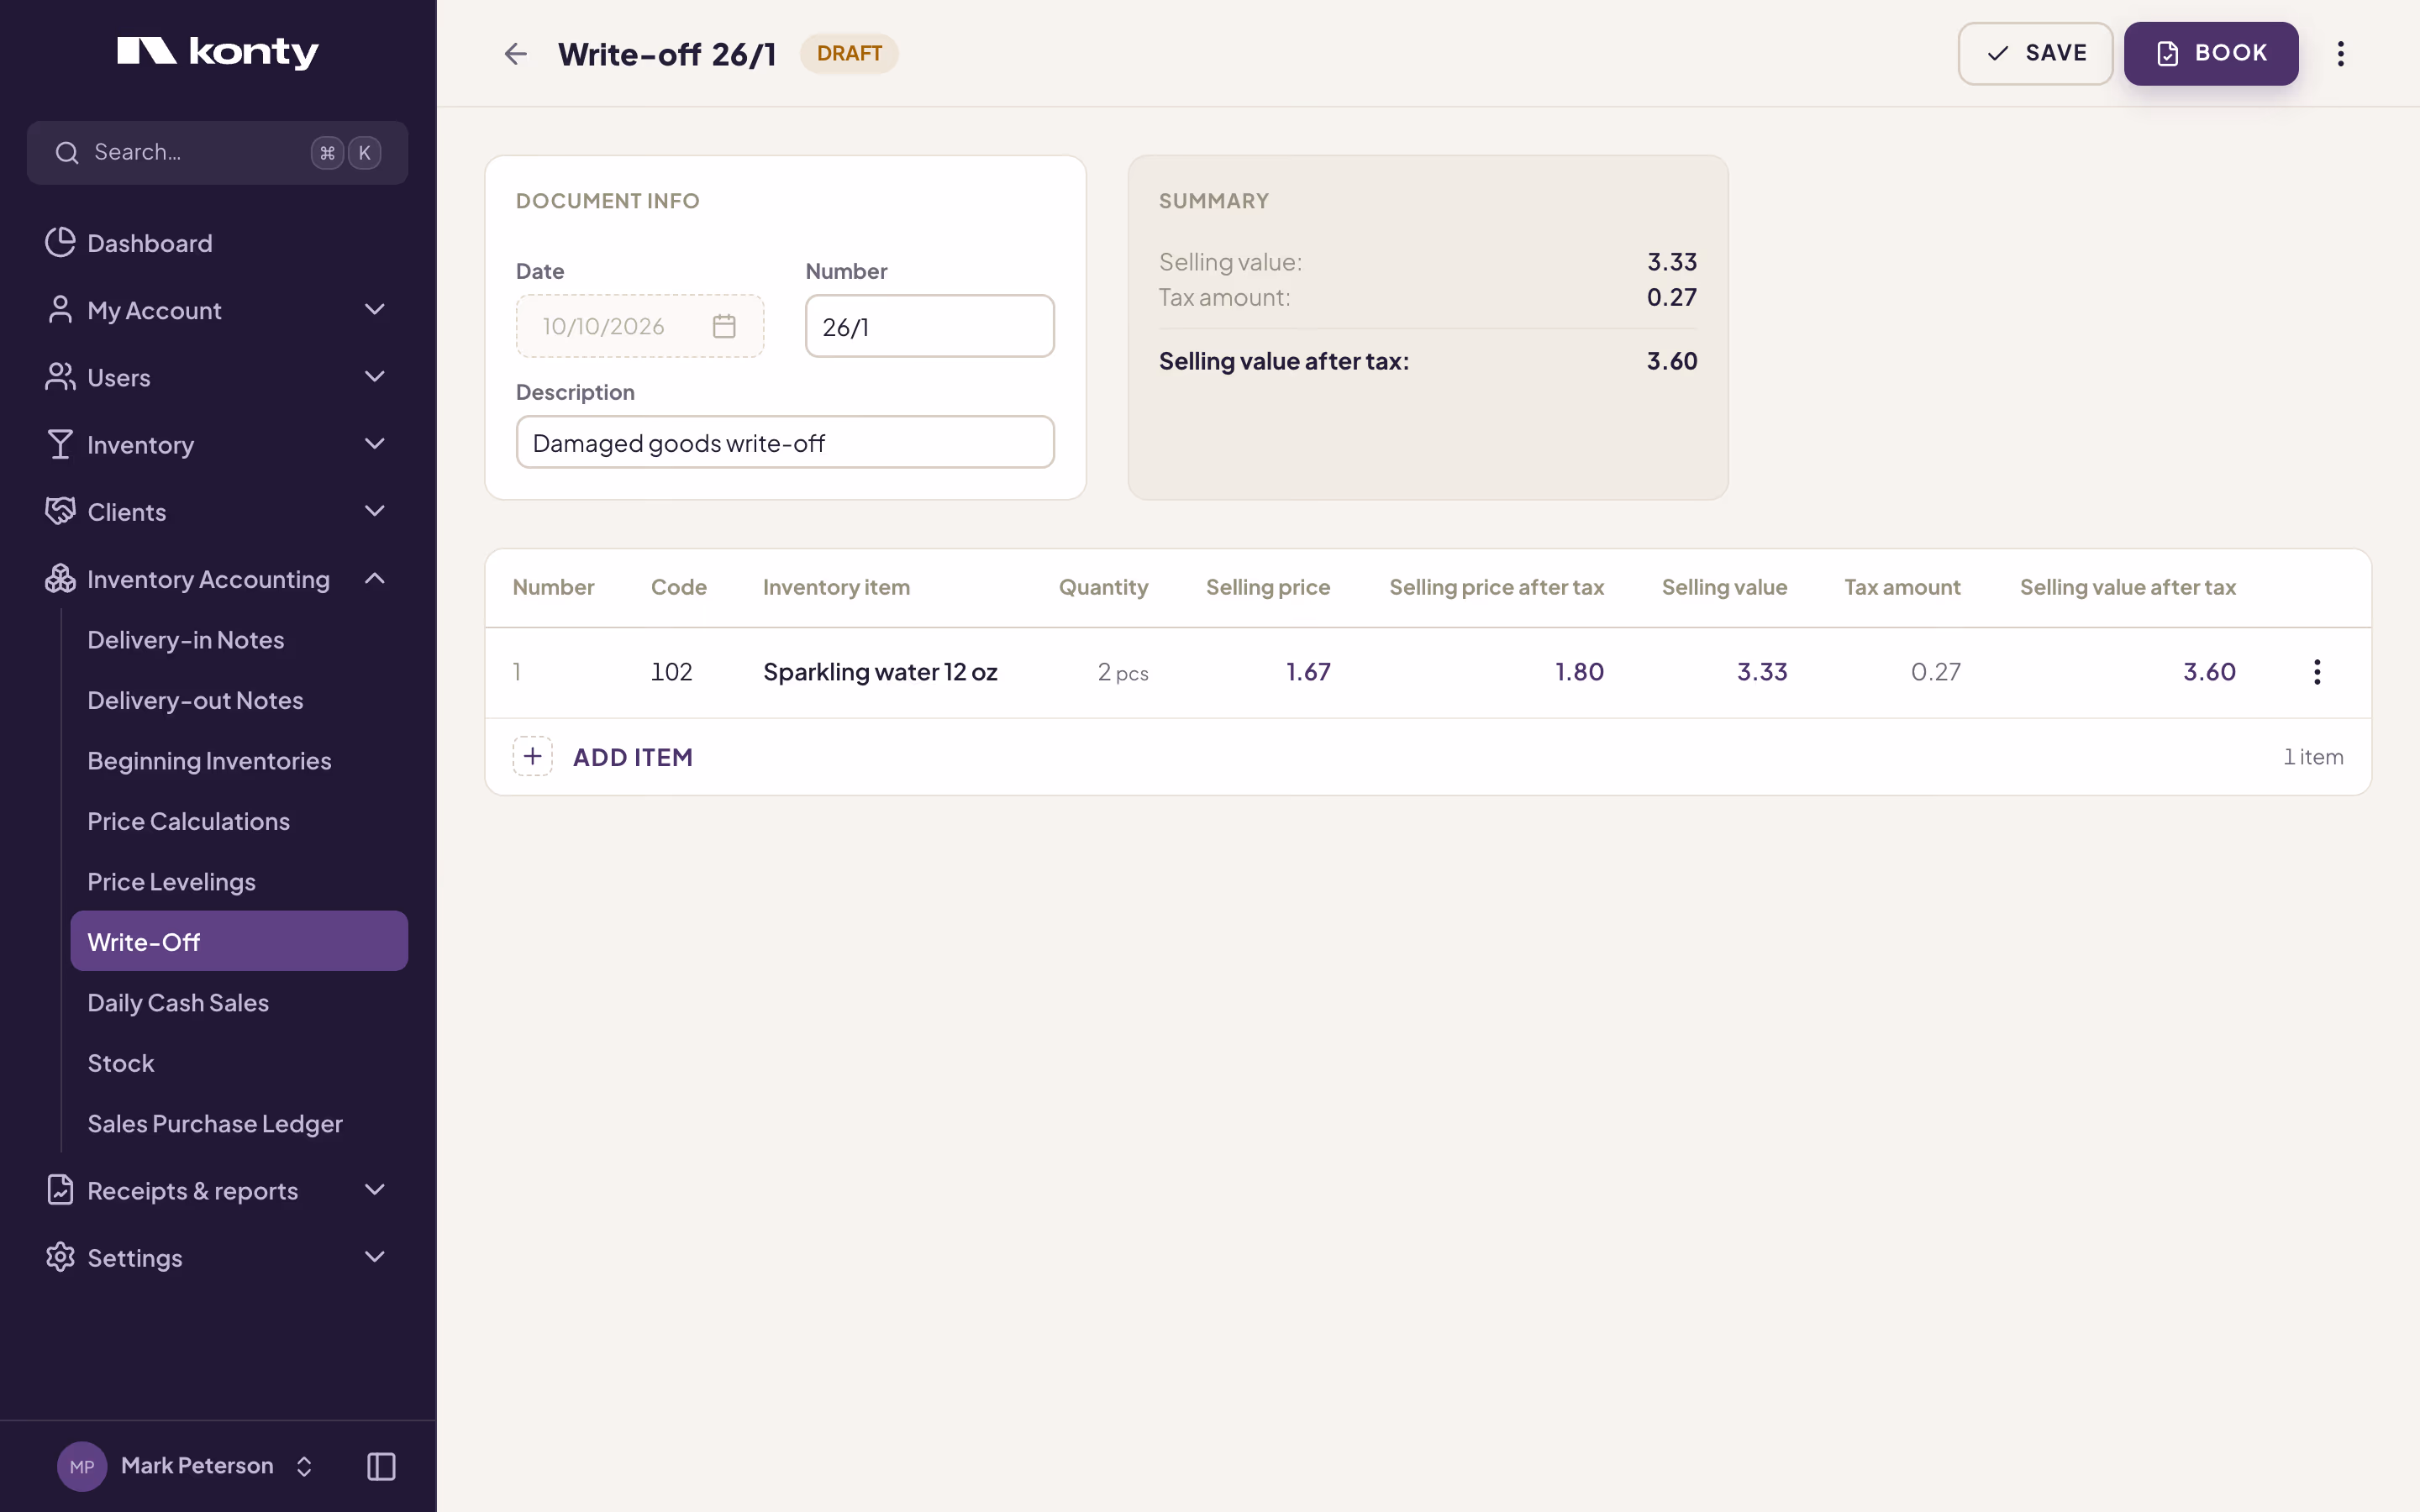Viewport: 2420px width, 1512px height.
Task: Click the Users people icon
Action: click(60, 377)
